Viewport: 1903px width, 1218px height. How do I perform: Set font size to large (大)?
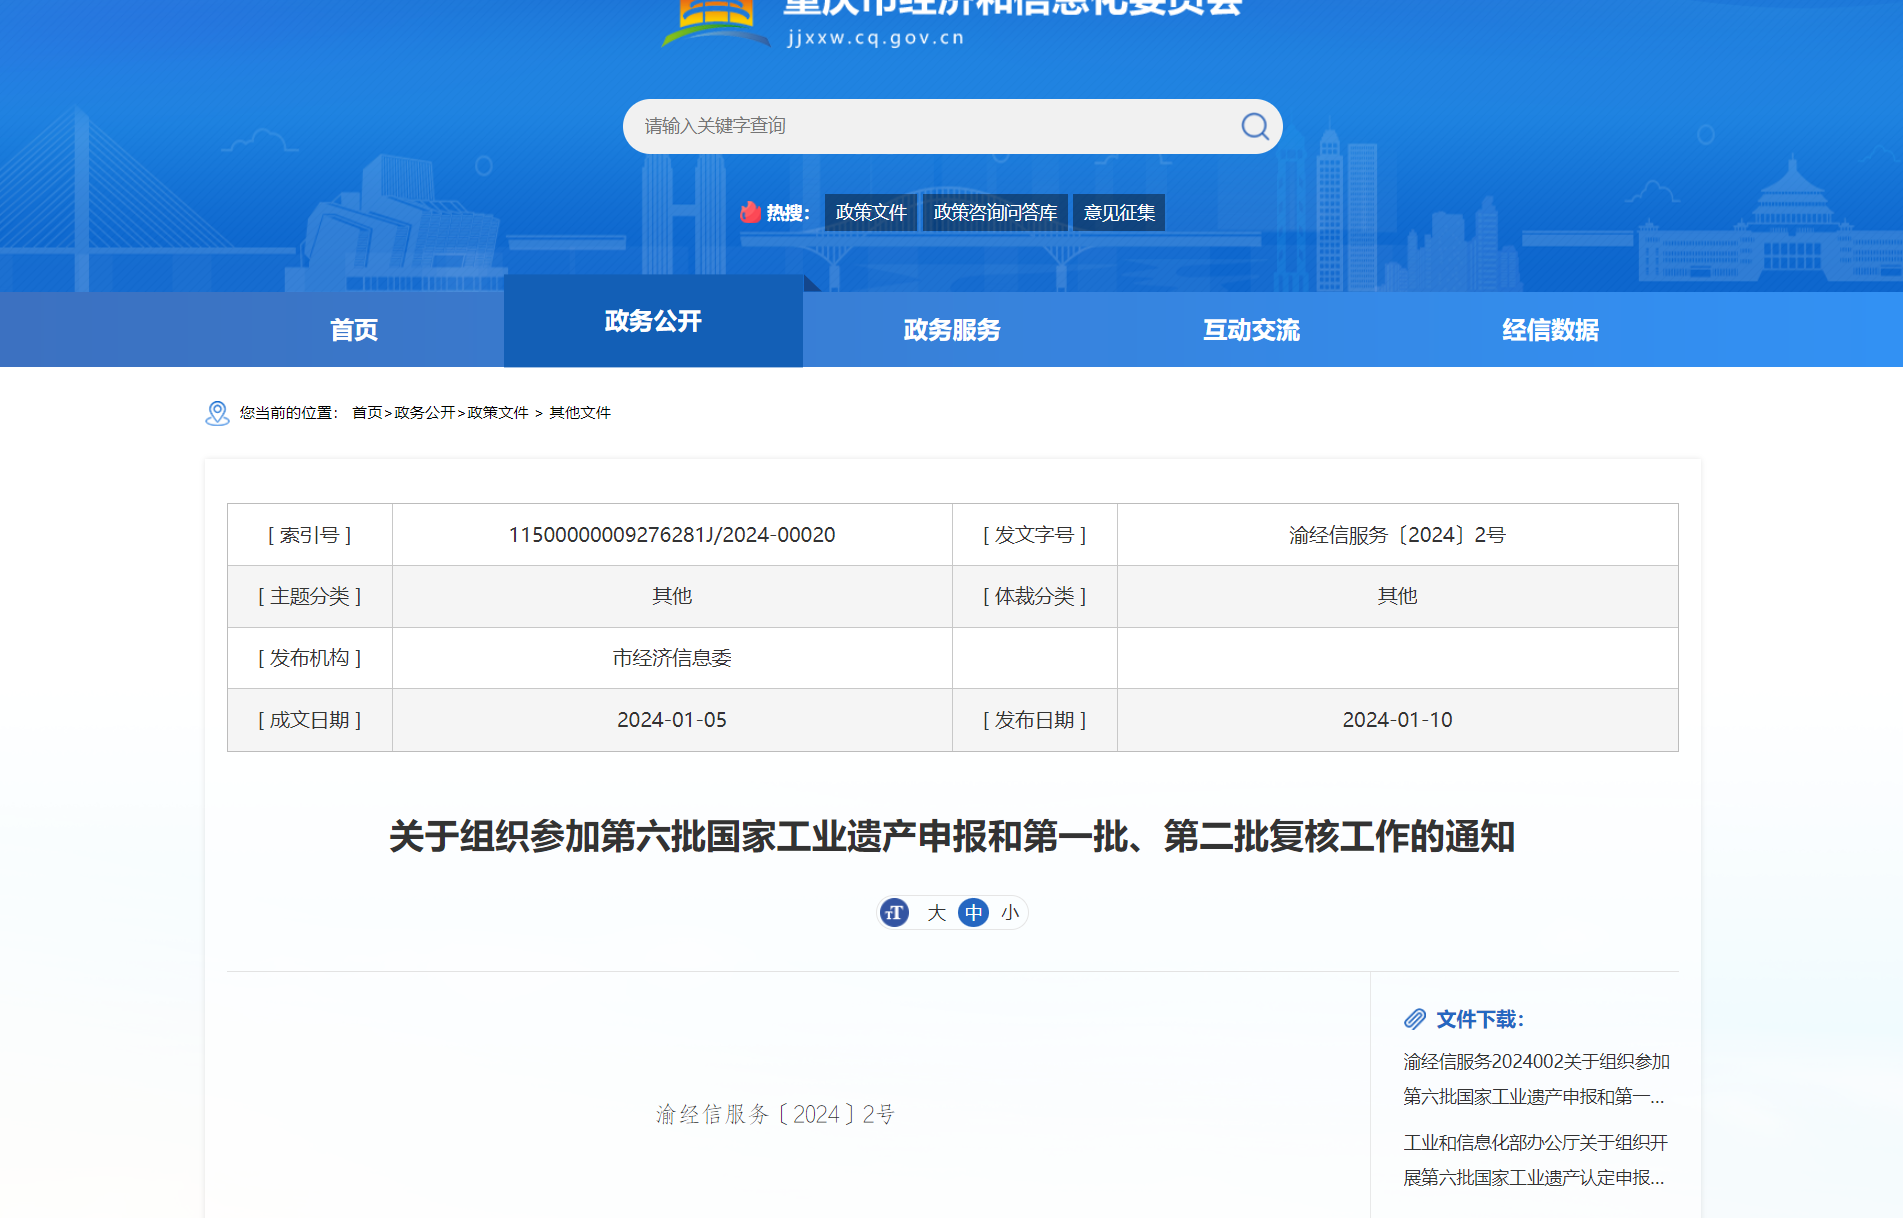coord(936,912)
